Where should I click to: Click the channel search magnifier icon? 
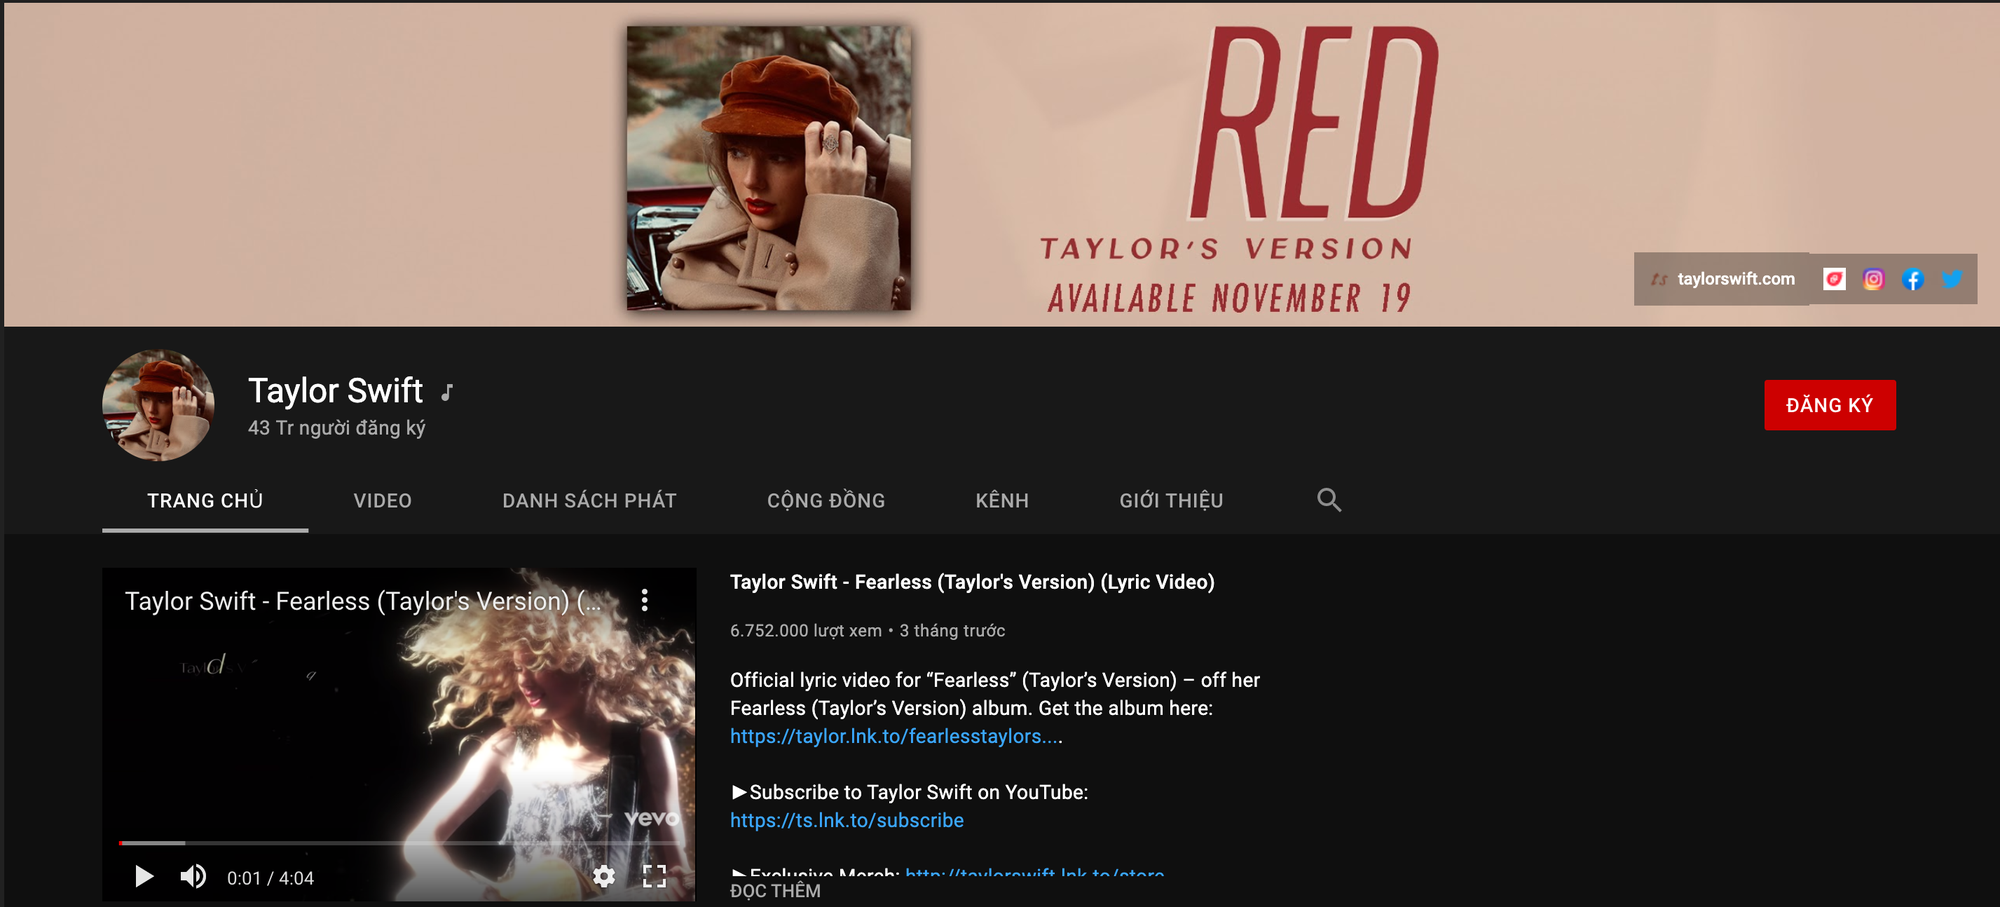pyautogui.click(x=1329, y=500)
